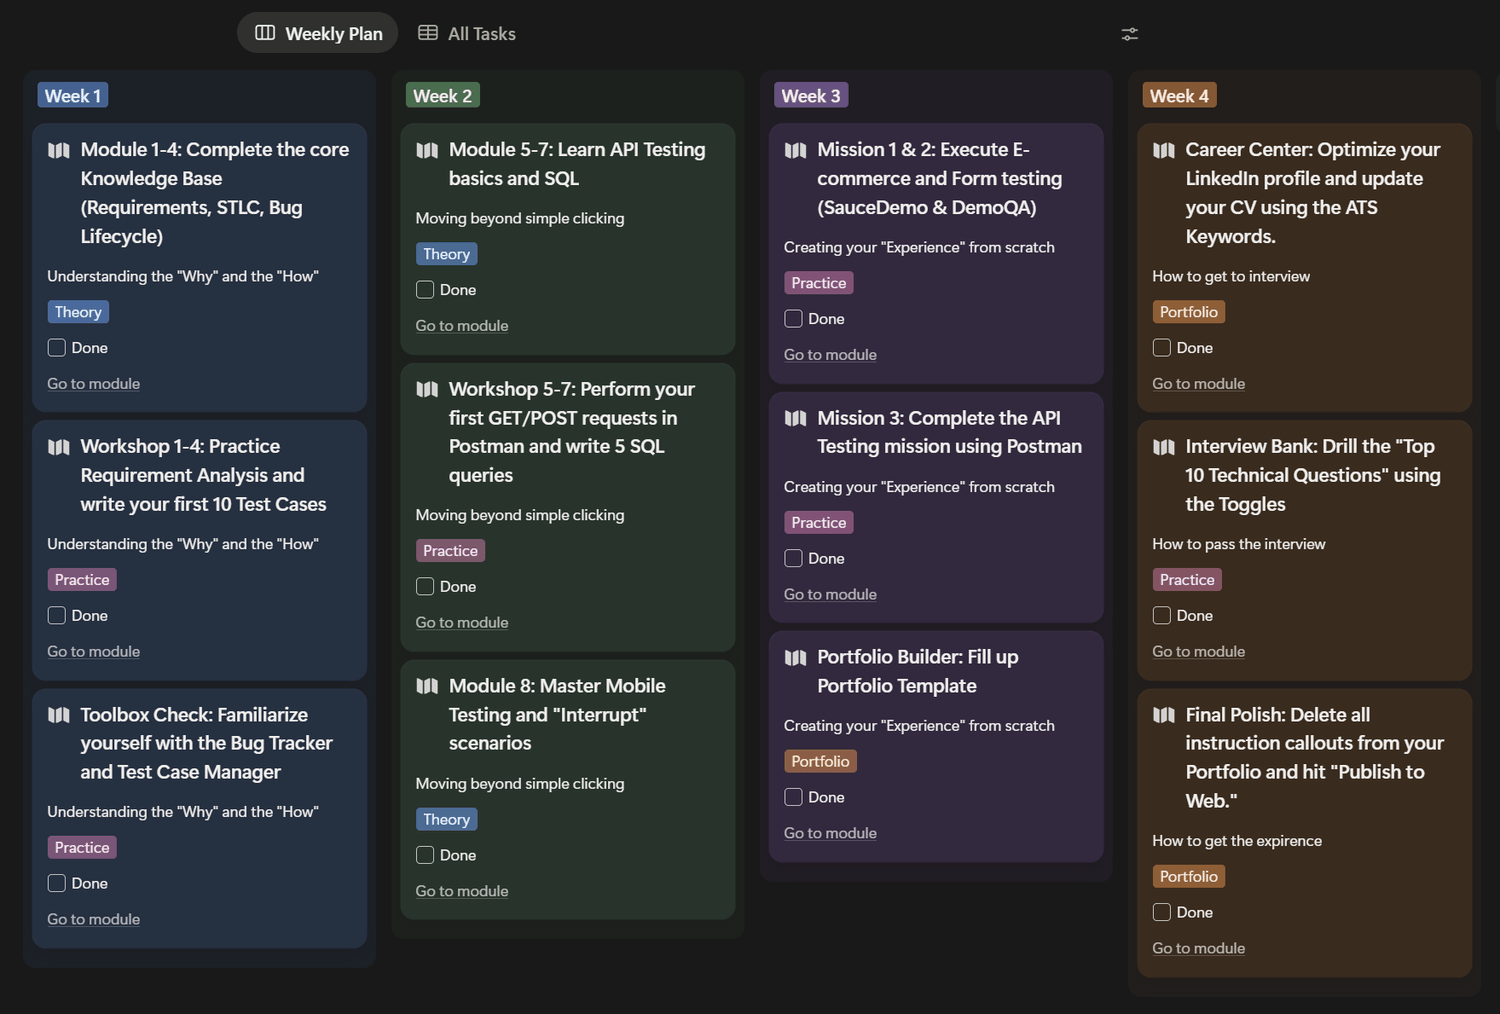Select the Weekly Plan tab

coord(318,34)
